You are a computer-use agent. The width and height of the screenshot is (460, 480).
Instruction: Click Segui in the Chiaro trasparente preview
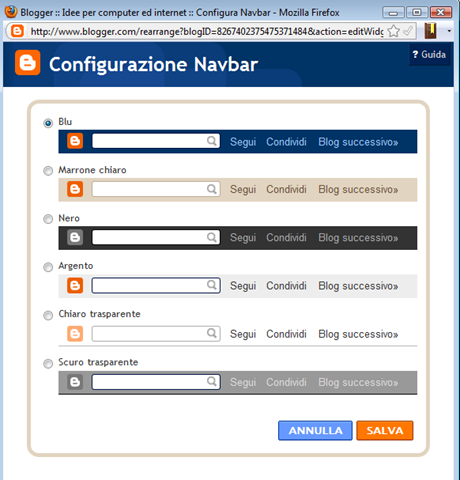[x=243, y=334]
